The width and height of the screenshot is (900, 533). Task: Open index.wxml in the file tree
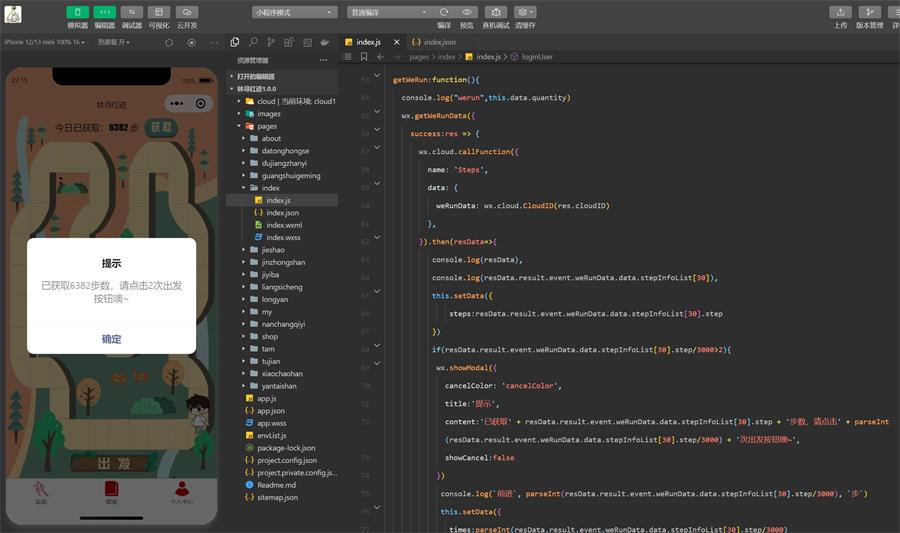[x=283, y=225]
